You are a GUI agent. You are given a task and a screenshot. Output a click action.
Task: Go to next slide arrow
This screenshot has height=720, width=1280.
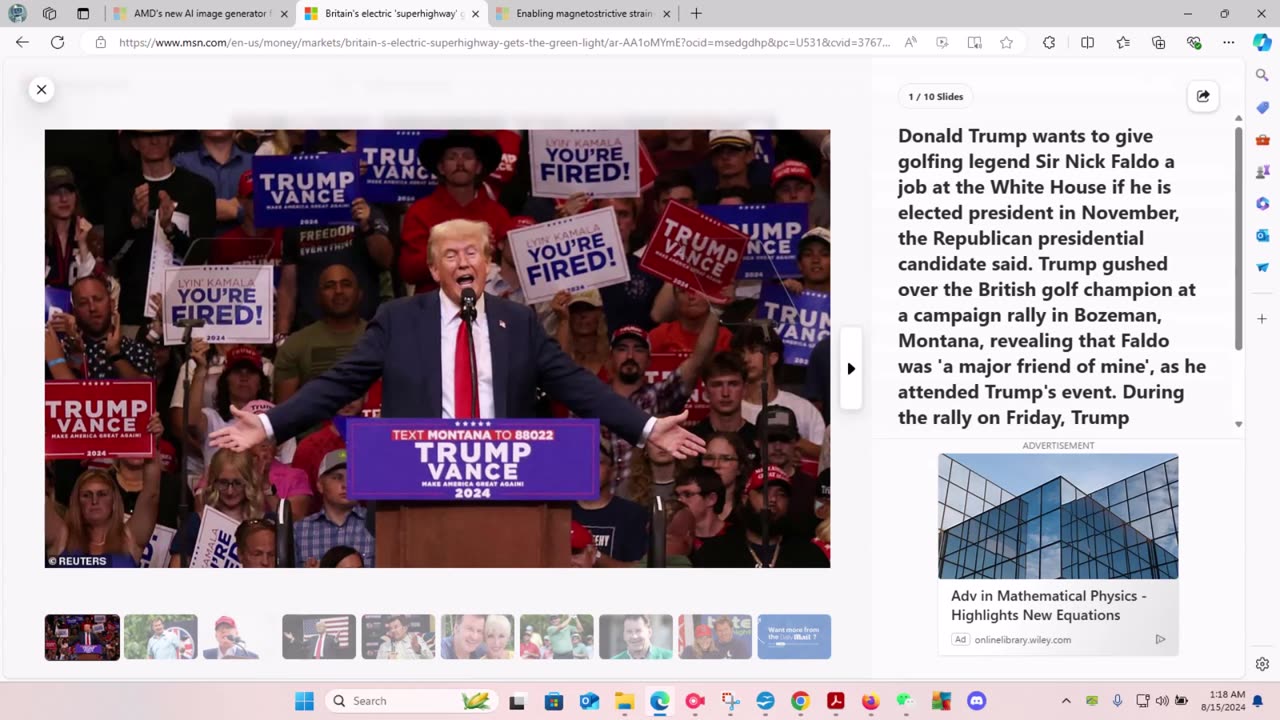click(851, 368)
